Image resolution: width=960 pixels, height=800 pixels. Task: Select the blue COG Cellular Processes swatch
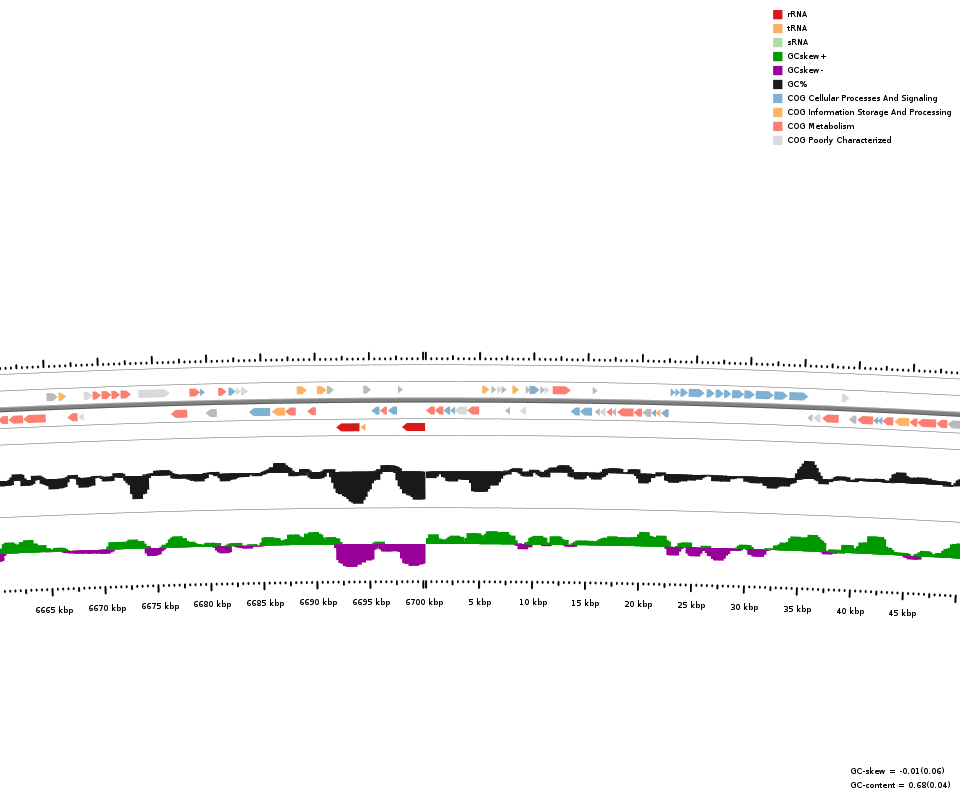coord(777,98)
